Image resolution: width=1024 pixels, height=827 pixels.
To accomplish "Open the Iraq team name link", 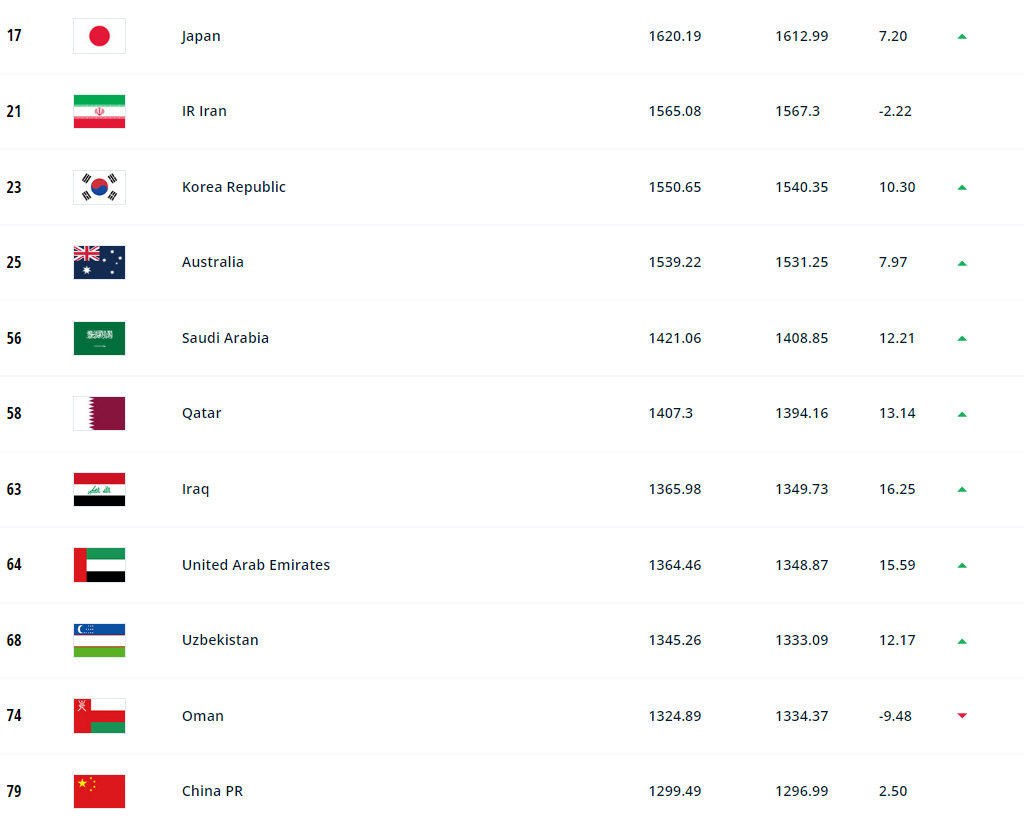I will click(195, 489).
